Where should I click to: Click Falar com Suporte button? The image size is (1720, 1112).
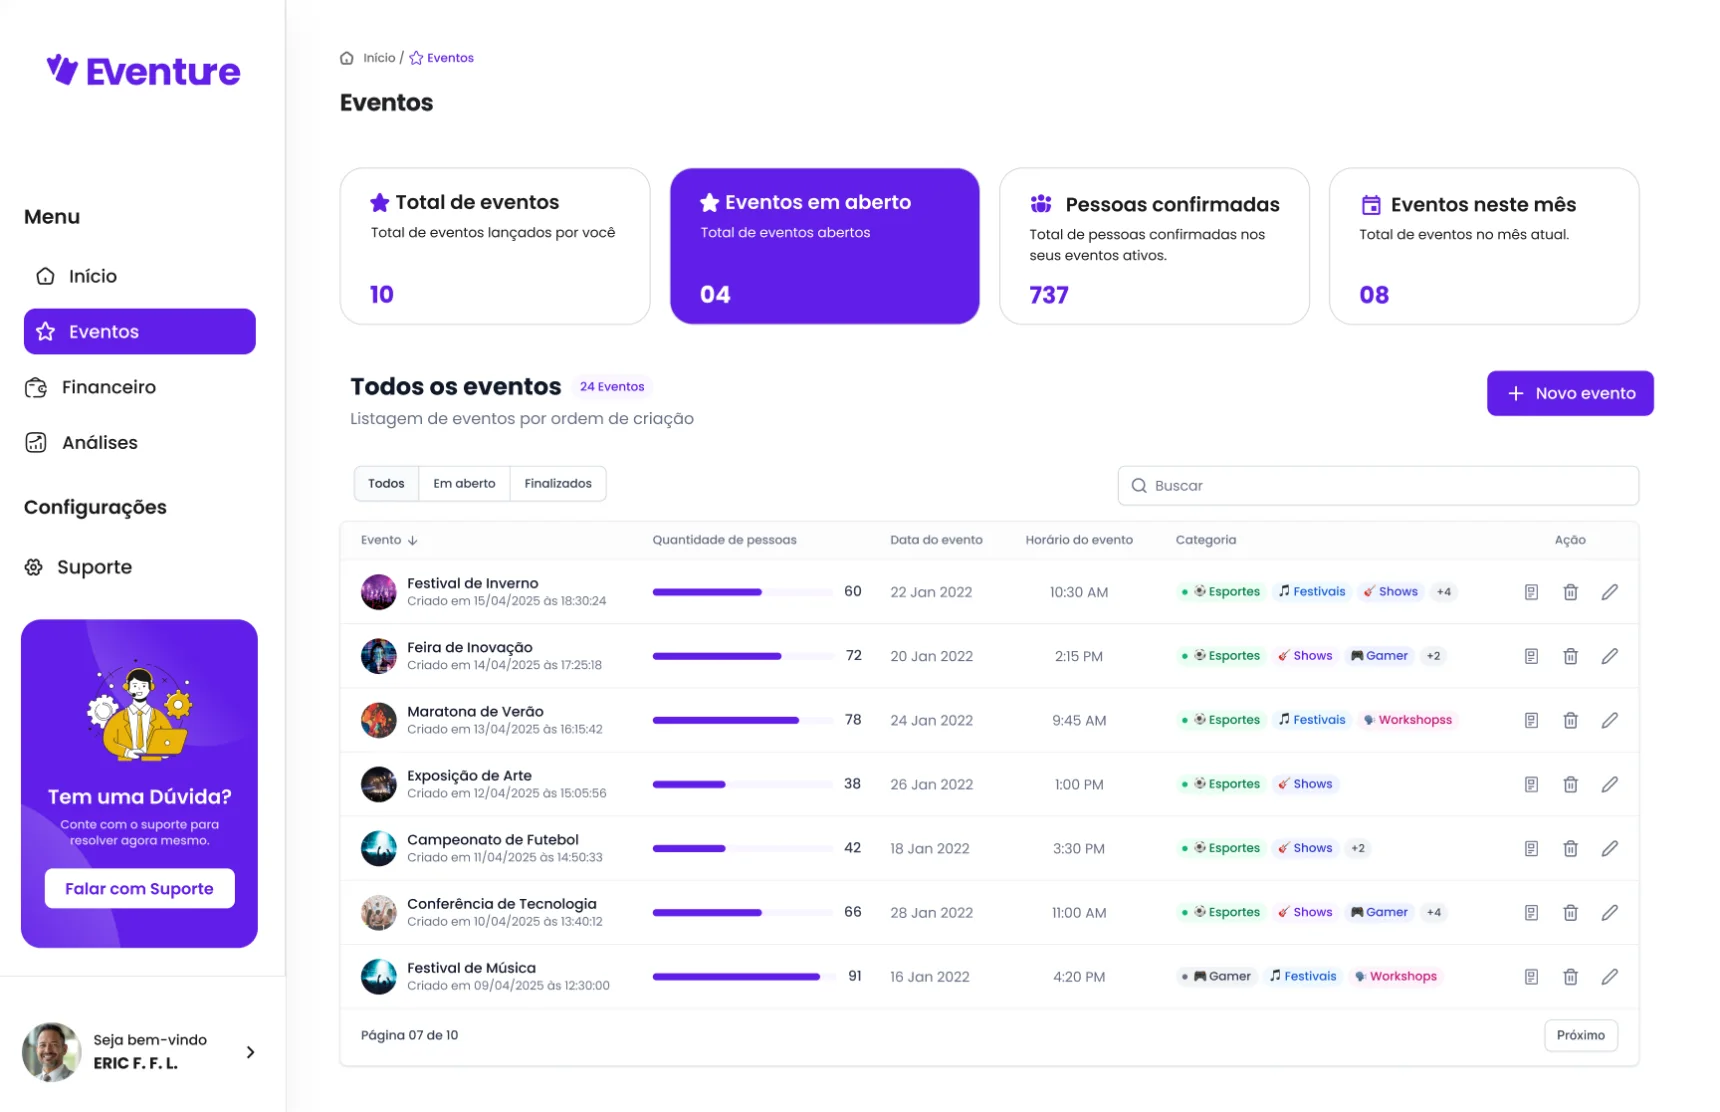click(x=139, y=888)
